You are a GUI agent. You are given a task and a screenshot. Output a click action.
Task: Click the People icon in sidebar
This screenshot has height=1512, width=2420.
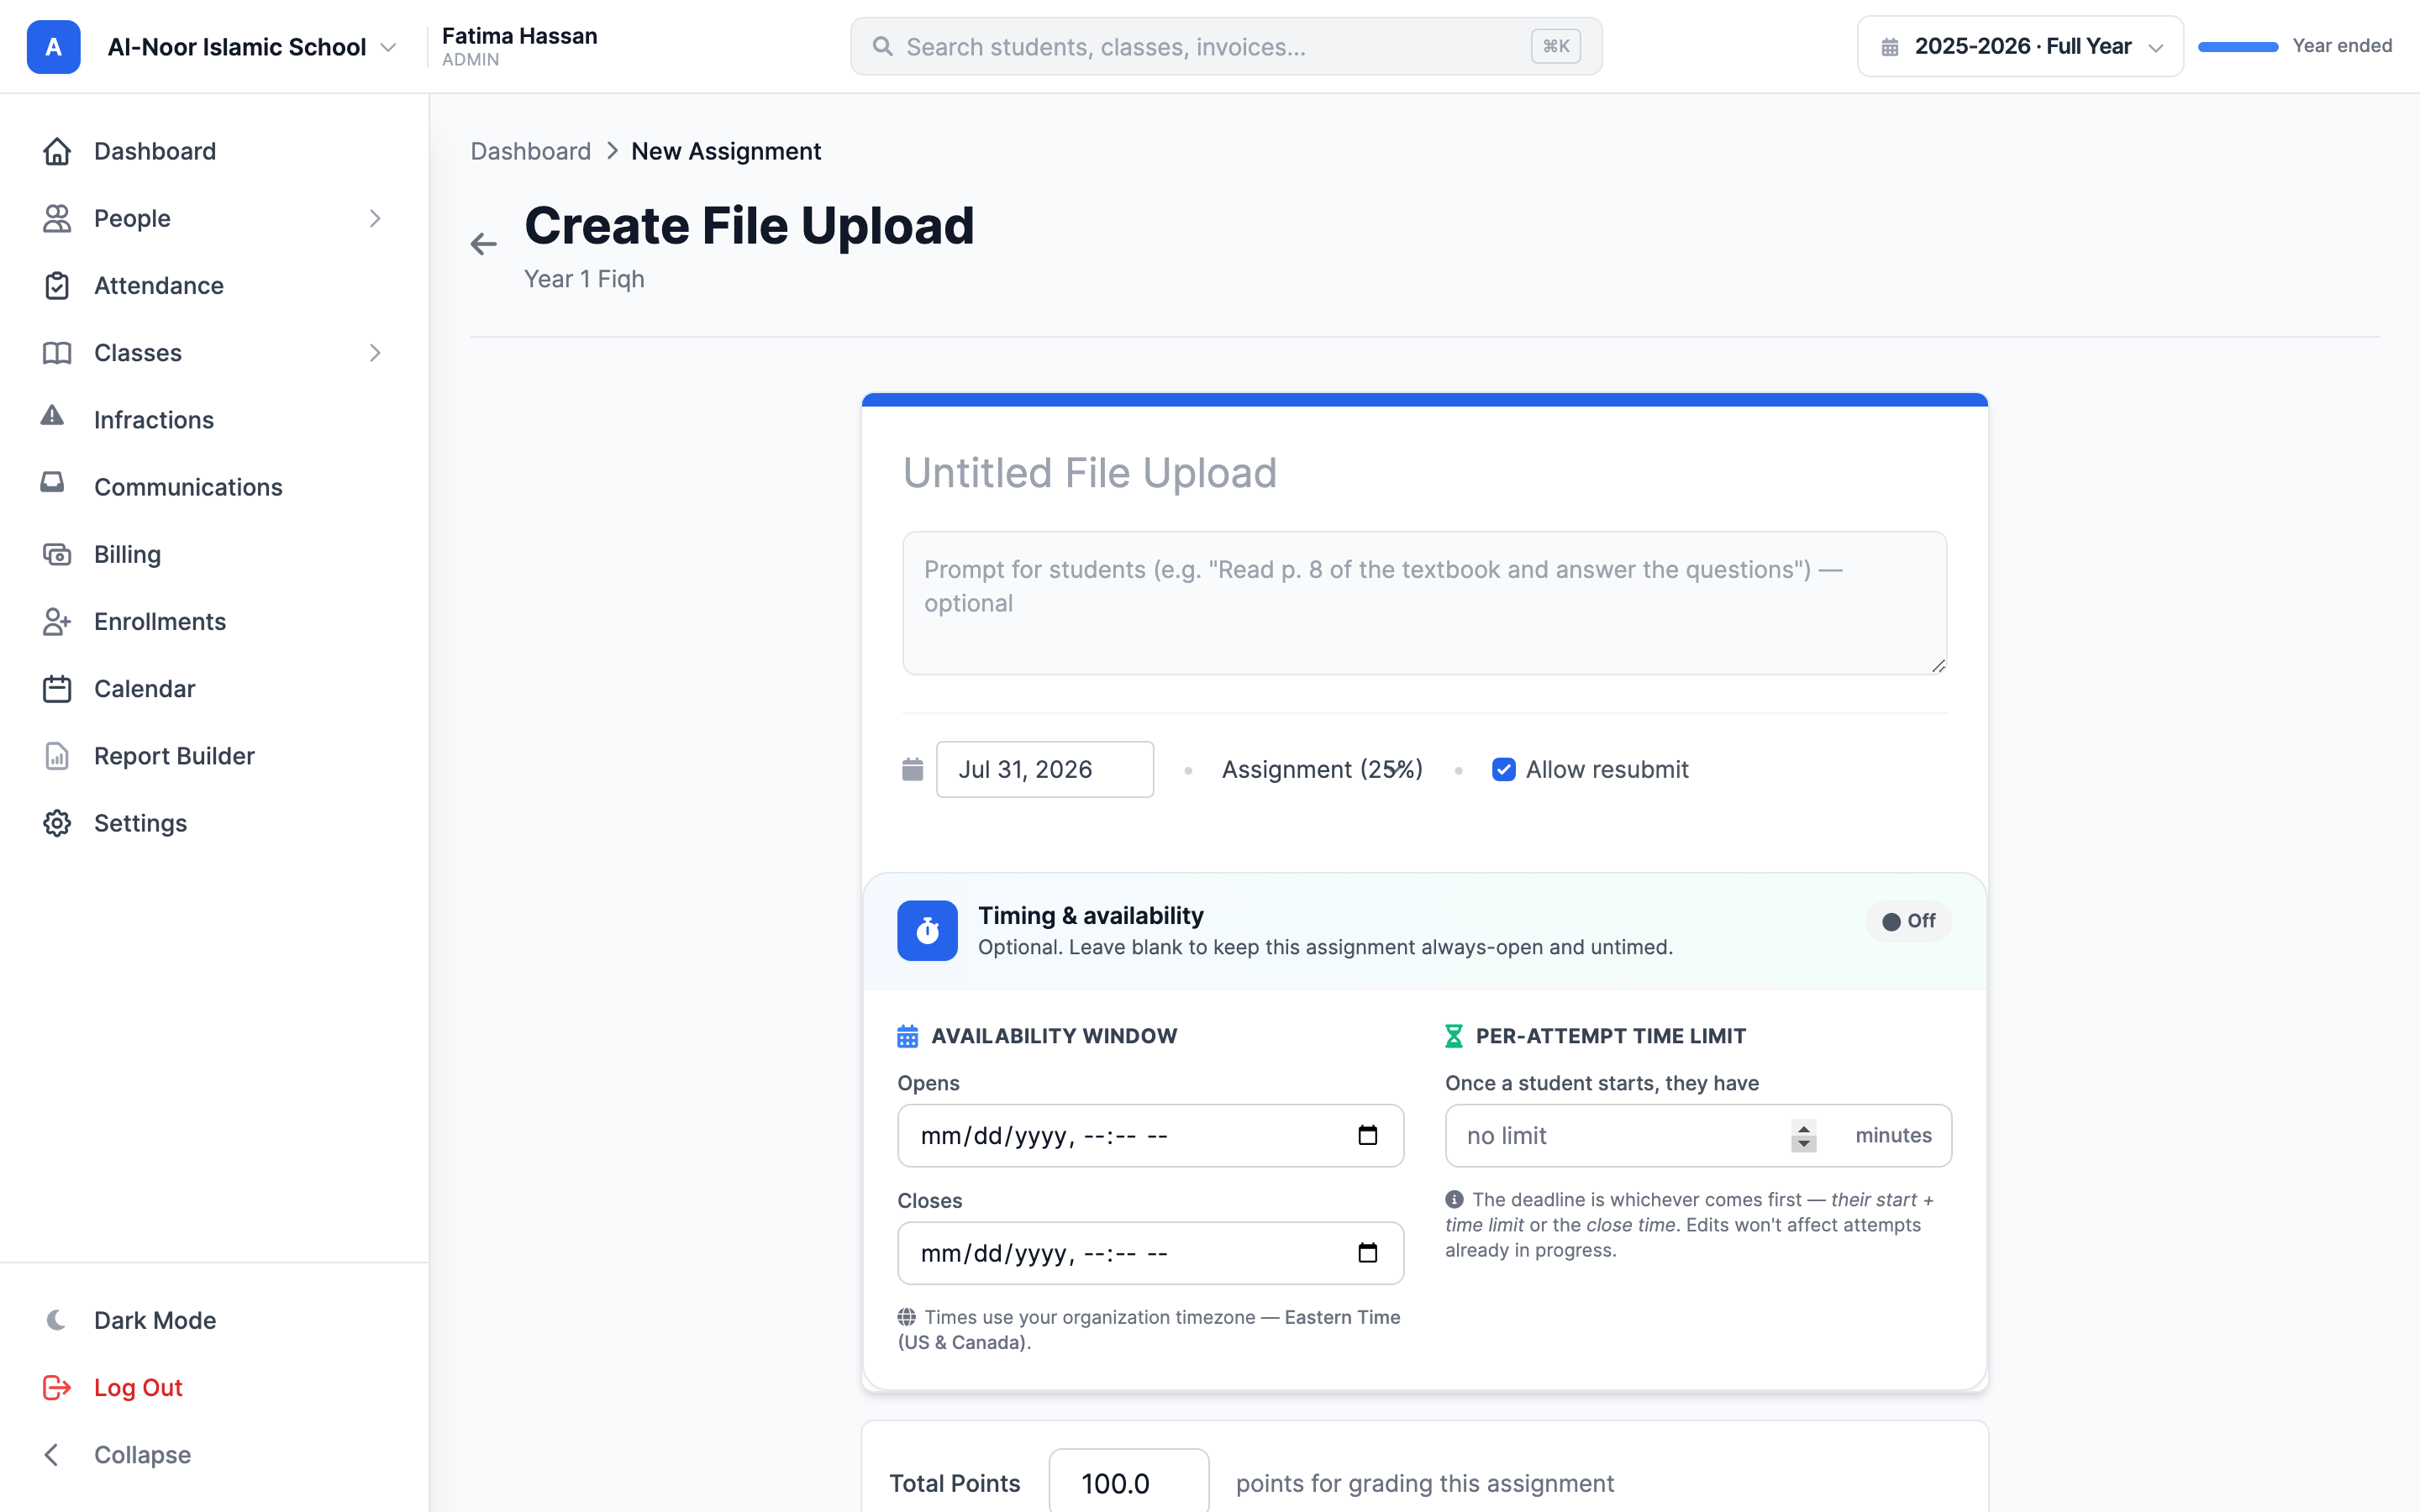click(57, 218)
